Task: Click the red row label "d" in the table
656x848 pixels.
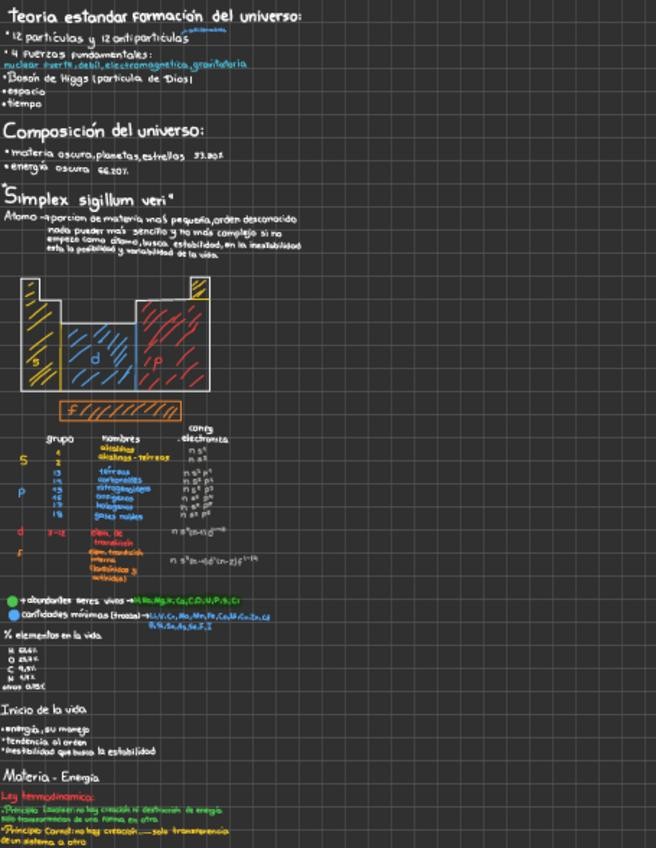Action: pos(21,532)
